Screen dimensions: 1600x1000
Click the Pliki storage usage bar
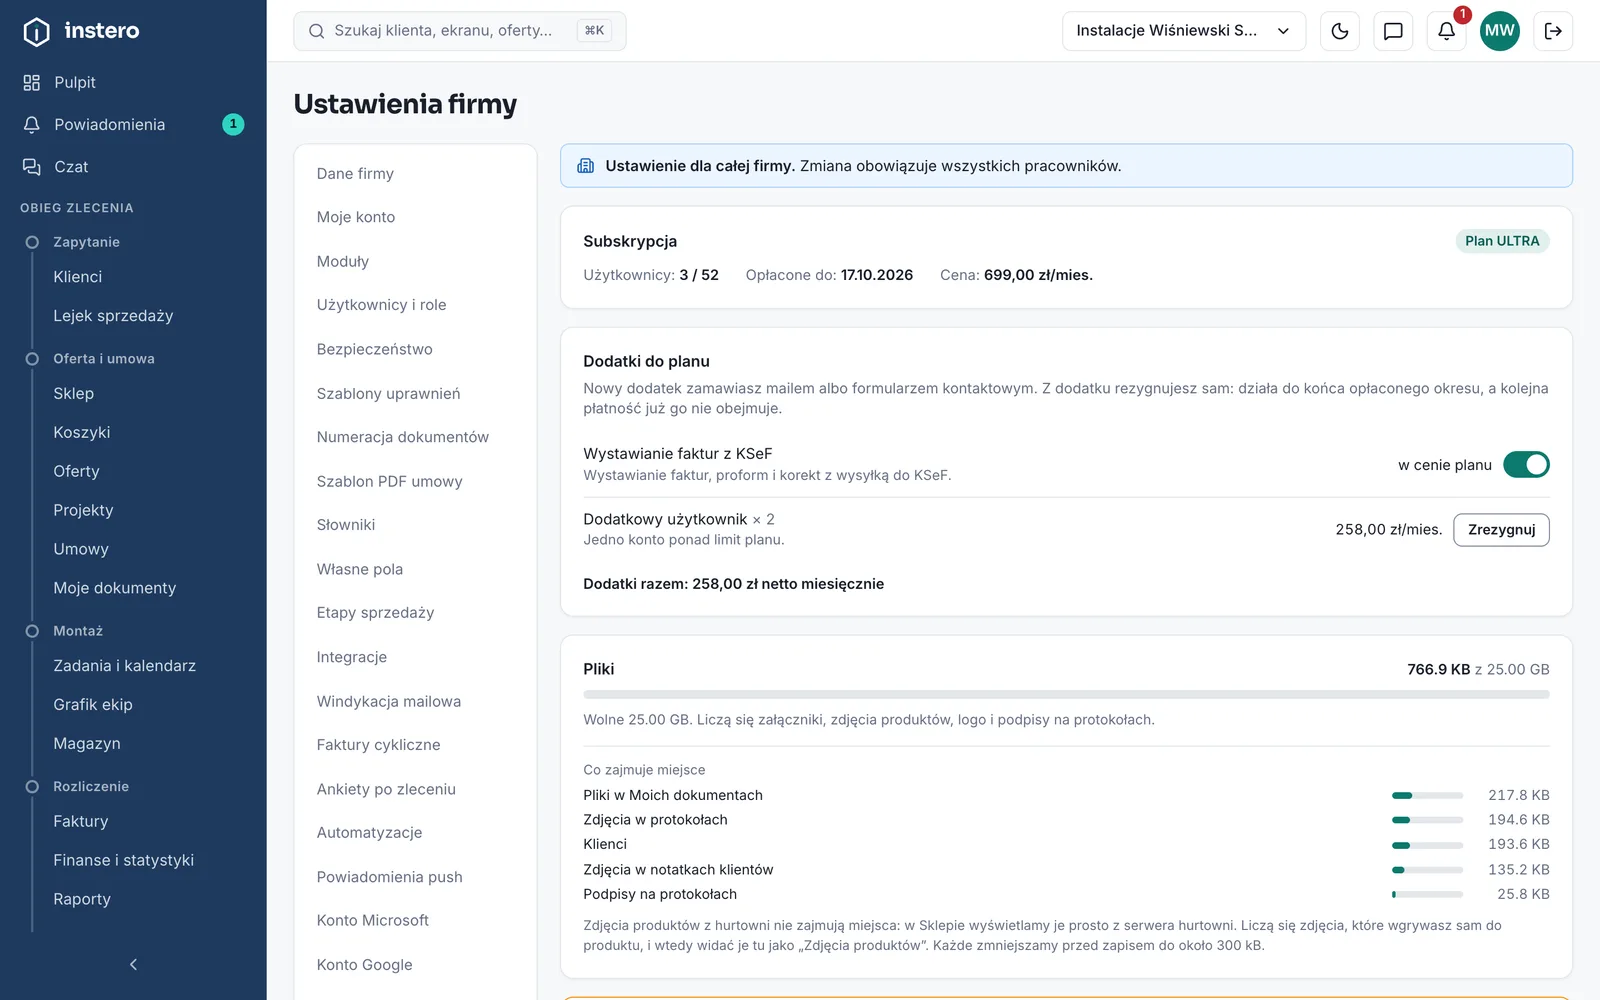(x=1066, y=694)
